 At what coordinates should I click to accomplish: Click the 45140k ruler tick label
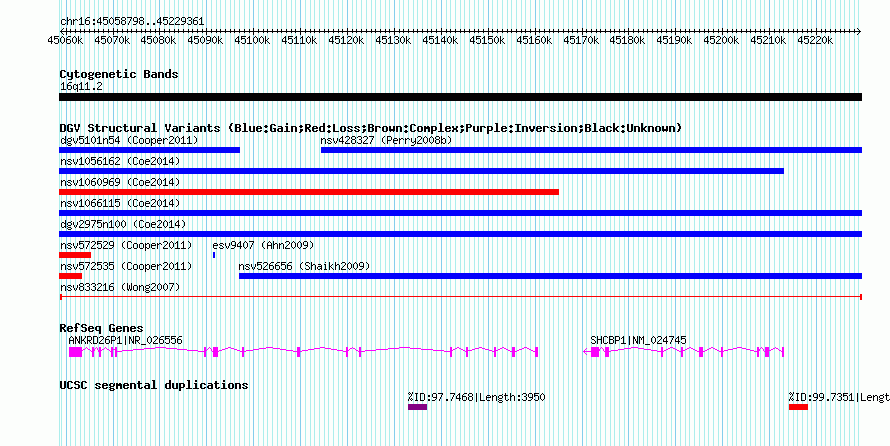click(440, 41)
